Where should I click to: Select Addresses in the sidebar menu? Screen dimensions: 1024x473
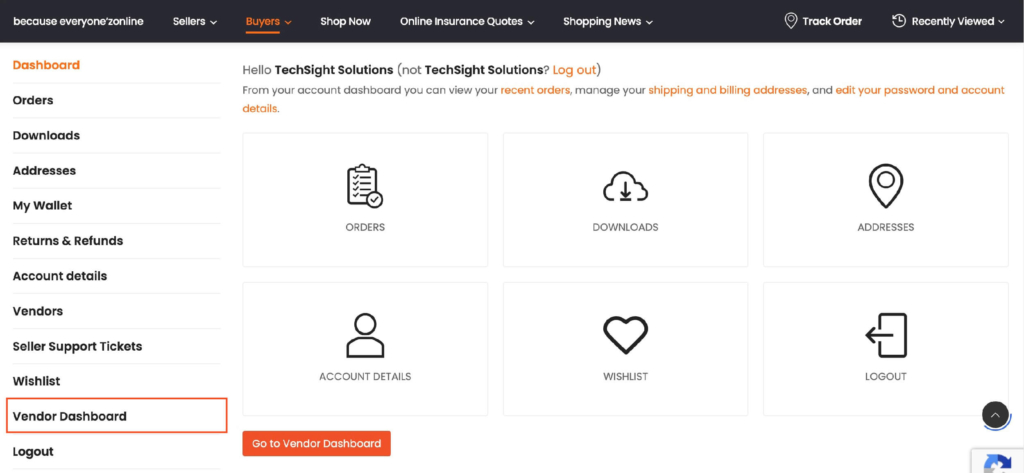44,171
